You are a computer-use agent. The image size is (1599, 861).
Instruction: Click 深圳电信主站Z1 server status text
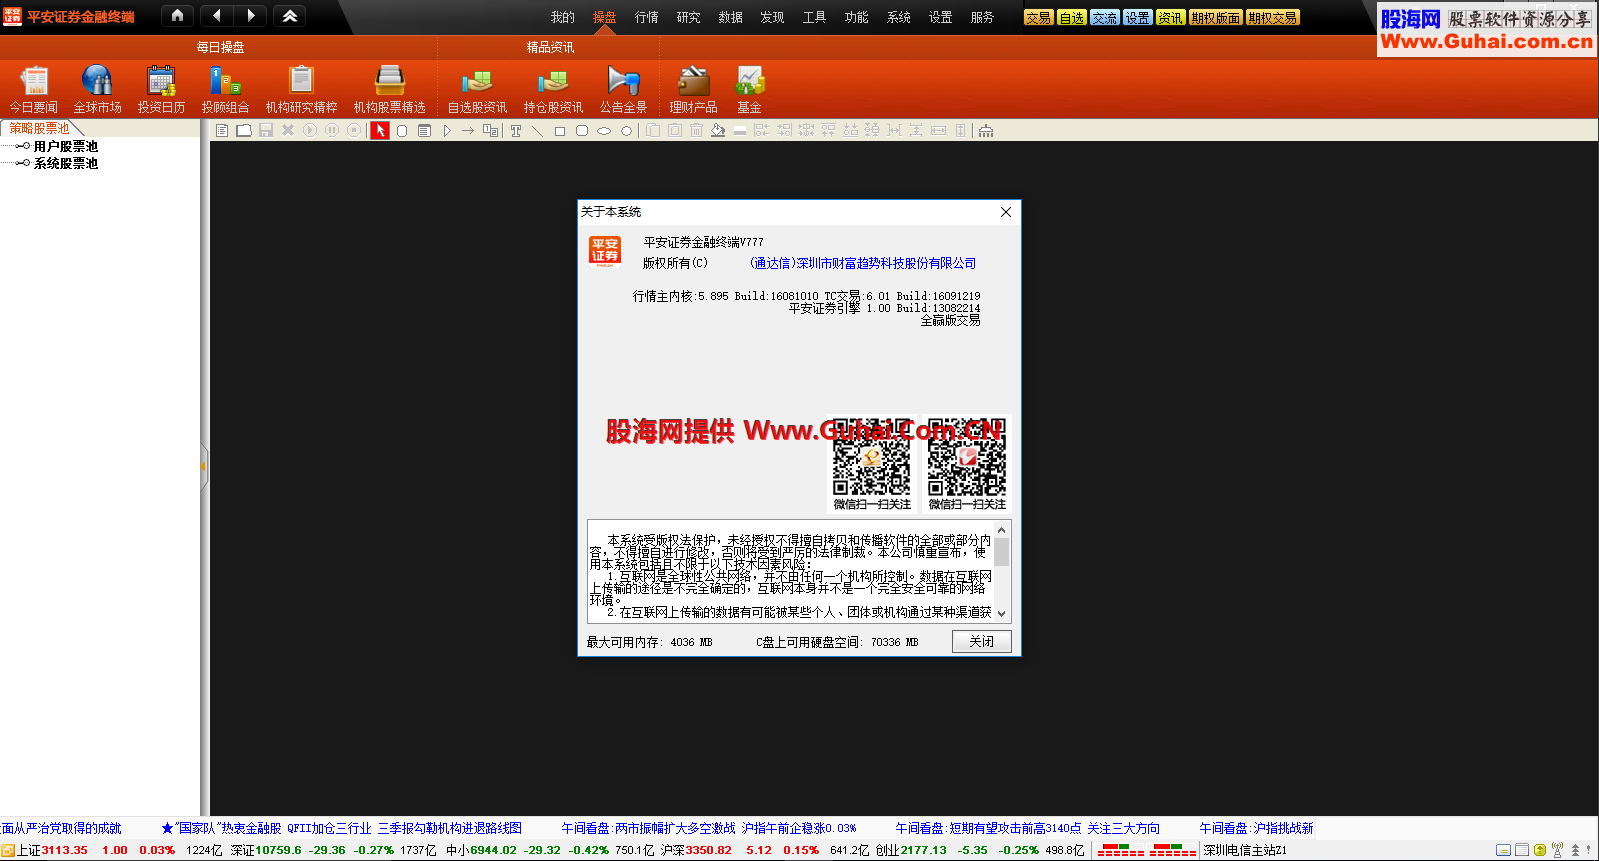[x=1245, y=850]
